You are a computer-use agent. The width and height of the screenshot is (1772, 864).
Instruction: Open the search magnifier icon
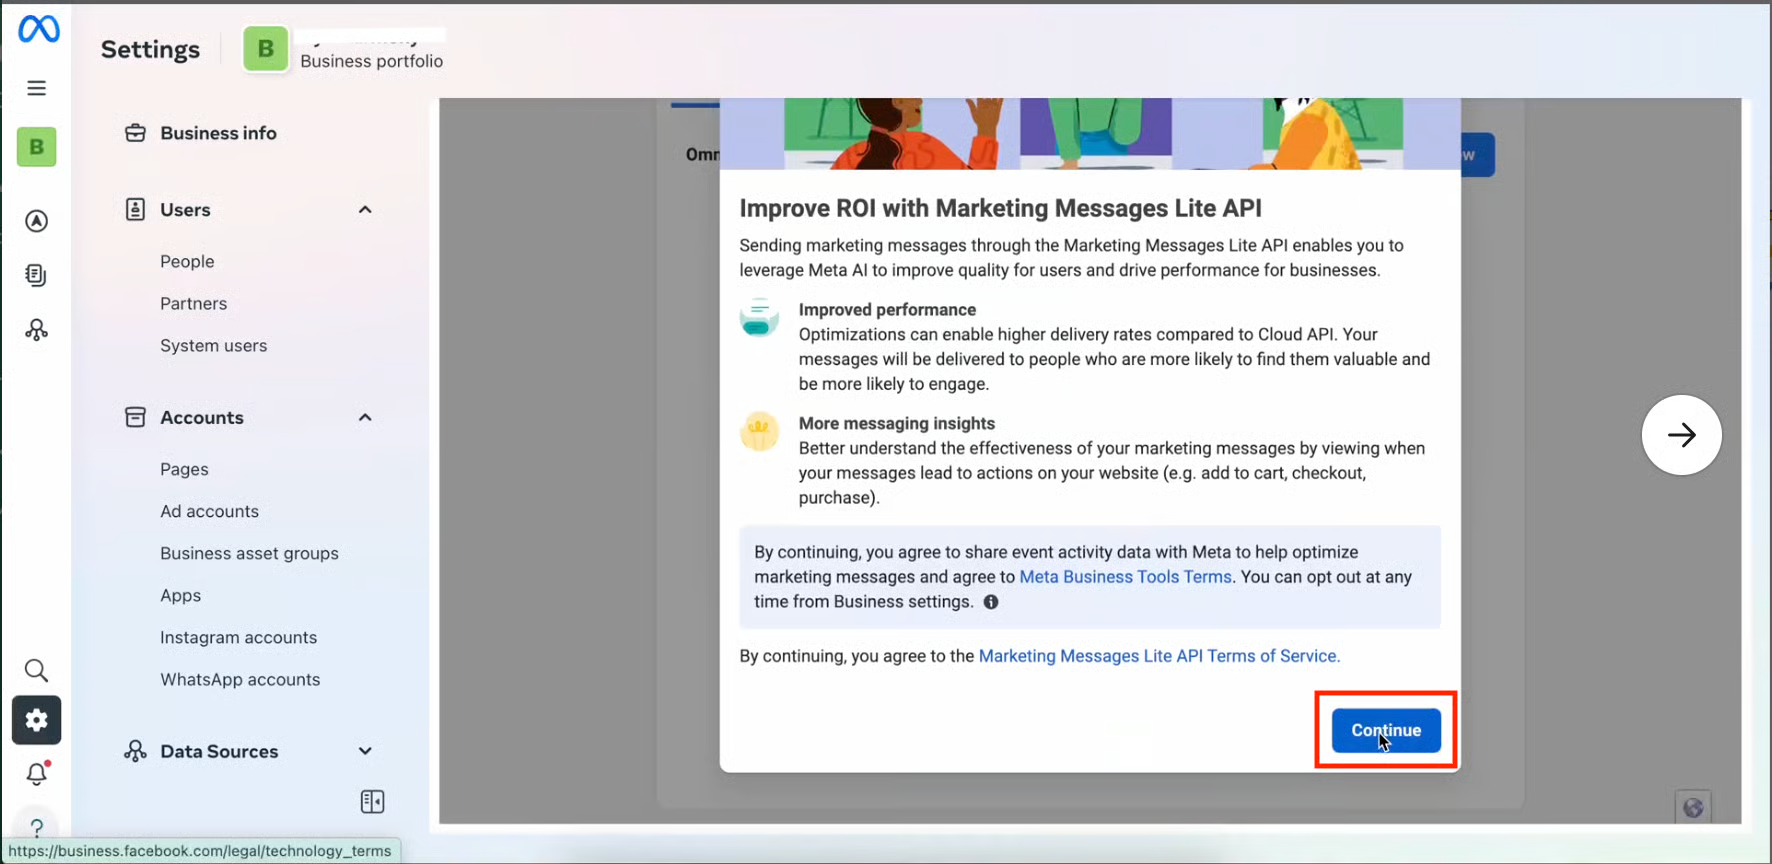click(36, 670)
